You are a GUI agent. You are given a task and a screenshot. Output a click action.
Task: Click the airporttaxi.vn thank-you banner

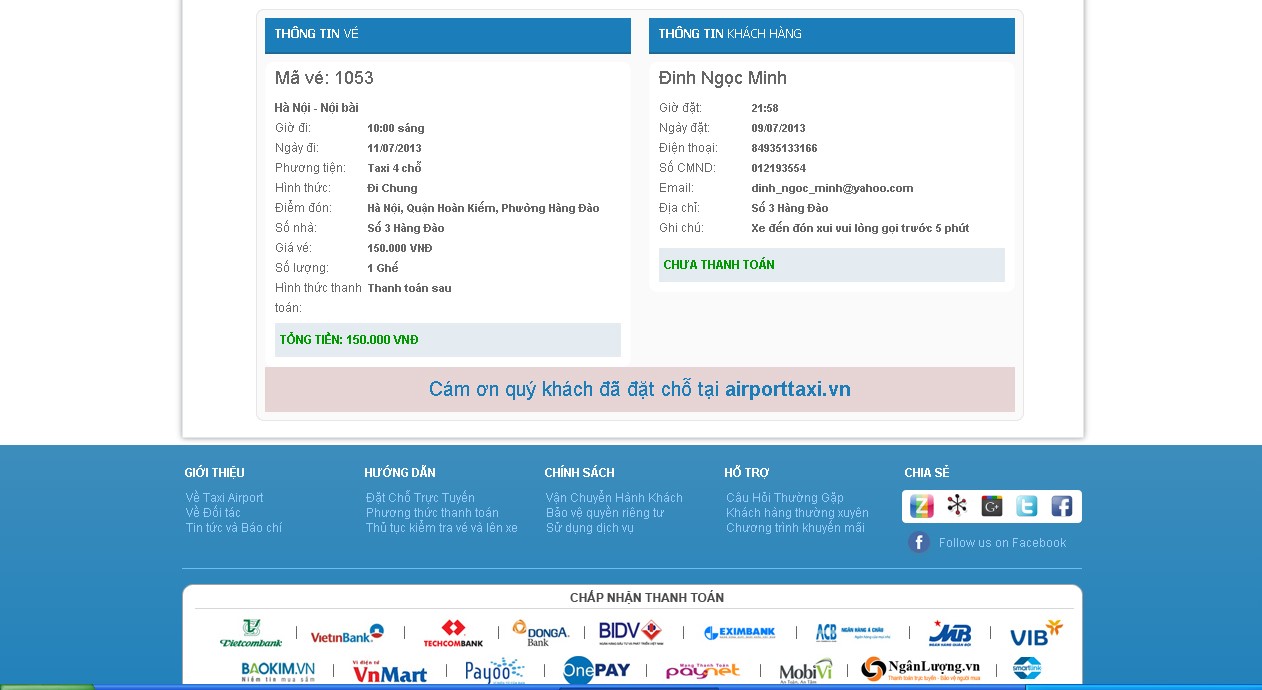coord(640,390)
